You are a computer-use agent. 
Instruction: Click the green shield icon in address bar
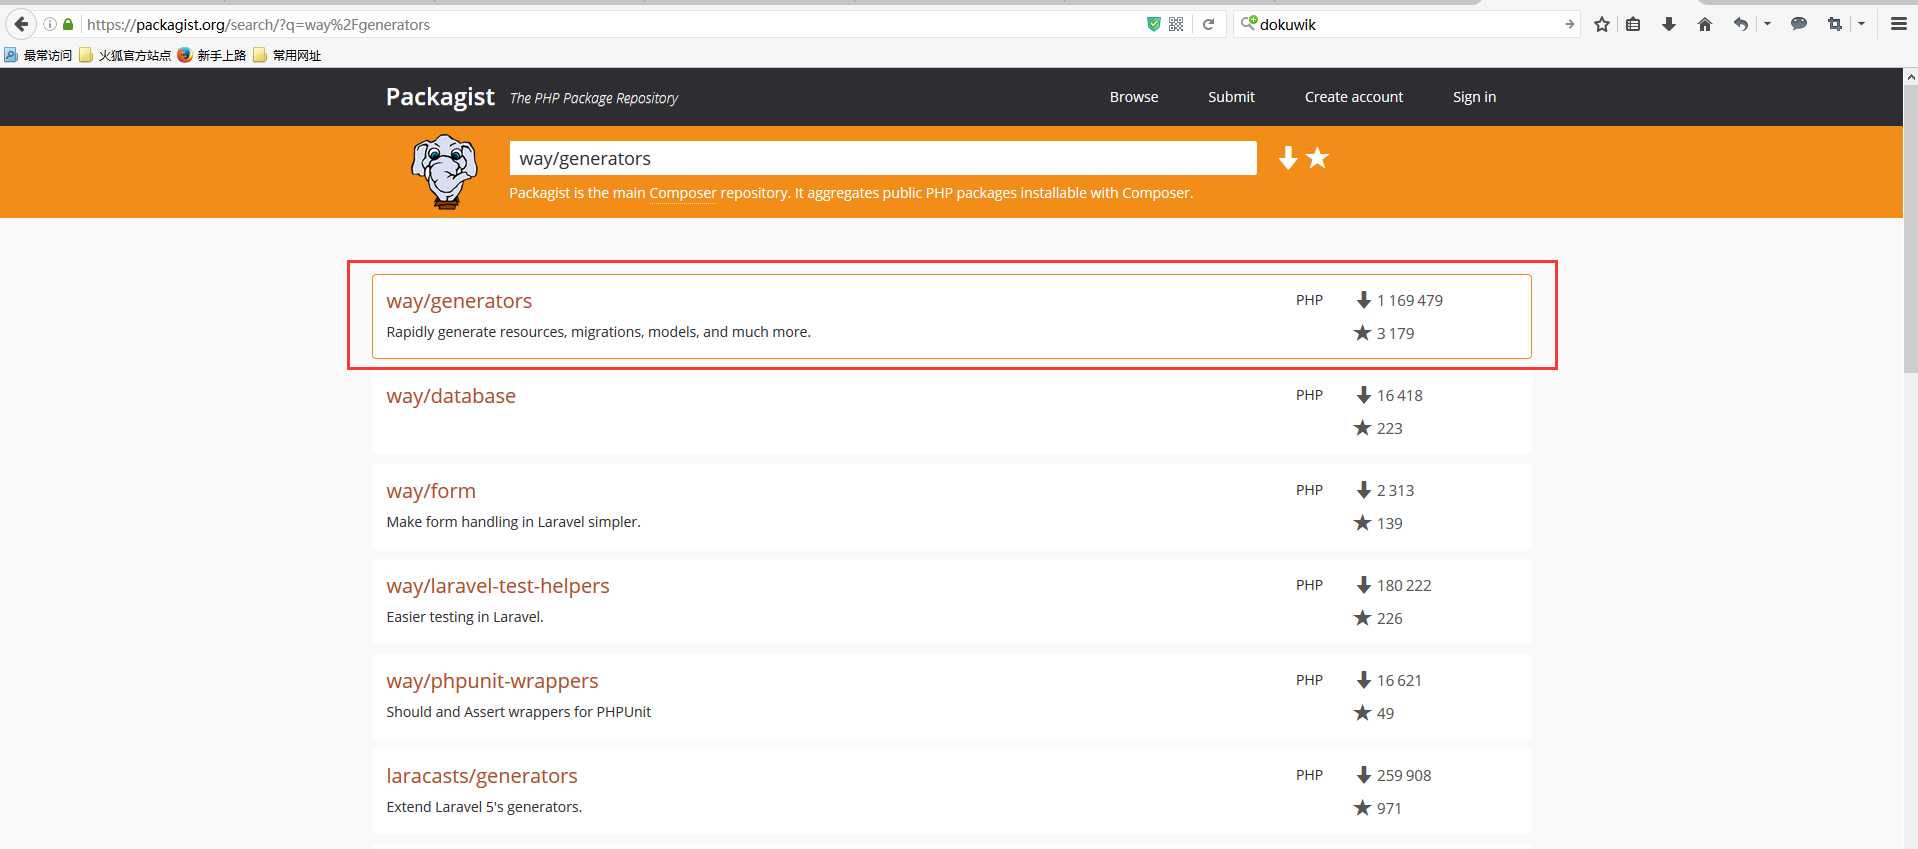coord(1153,24)
